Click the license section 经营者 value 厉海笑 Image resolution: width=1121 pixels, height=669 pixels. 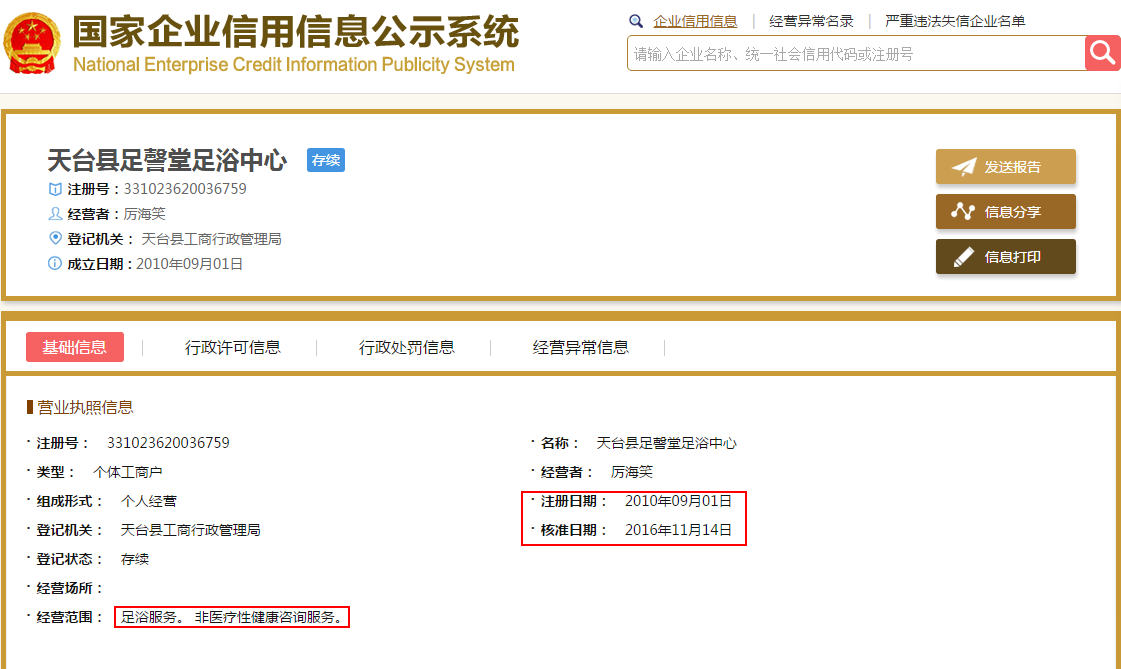pyautogui.click(x=632, y=472)
